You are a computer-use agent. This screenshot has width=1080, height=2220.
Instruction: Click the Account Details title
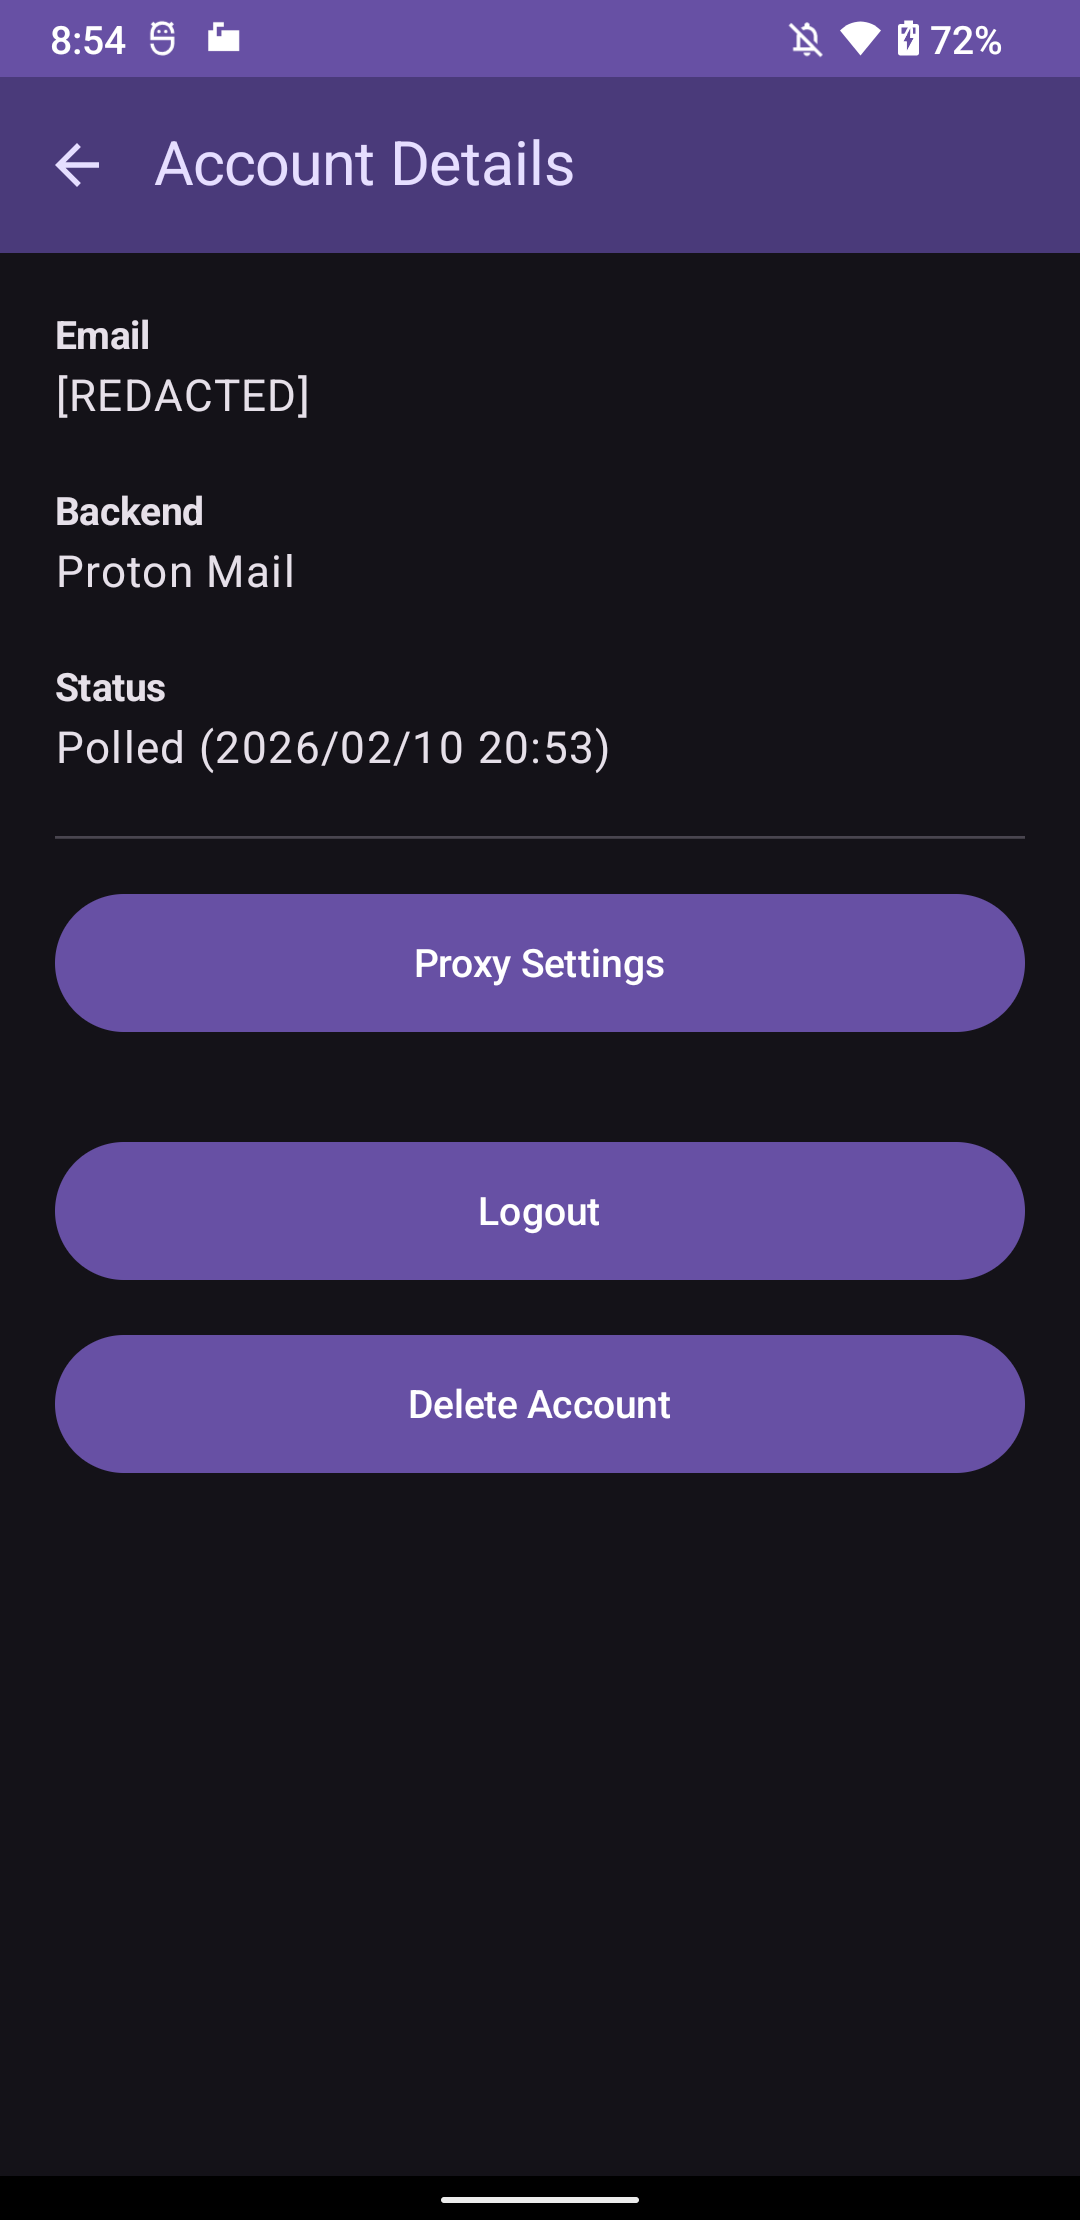365,164
